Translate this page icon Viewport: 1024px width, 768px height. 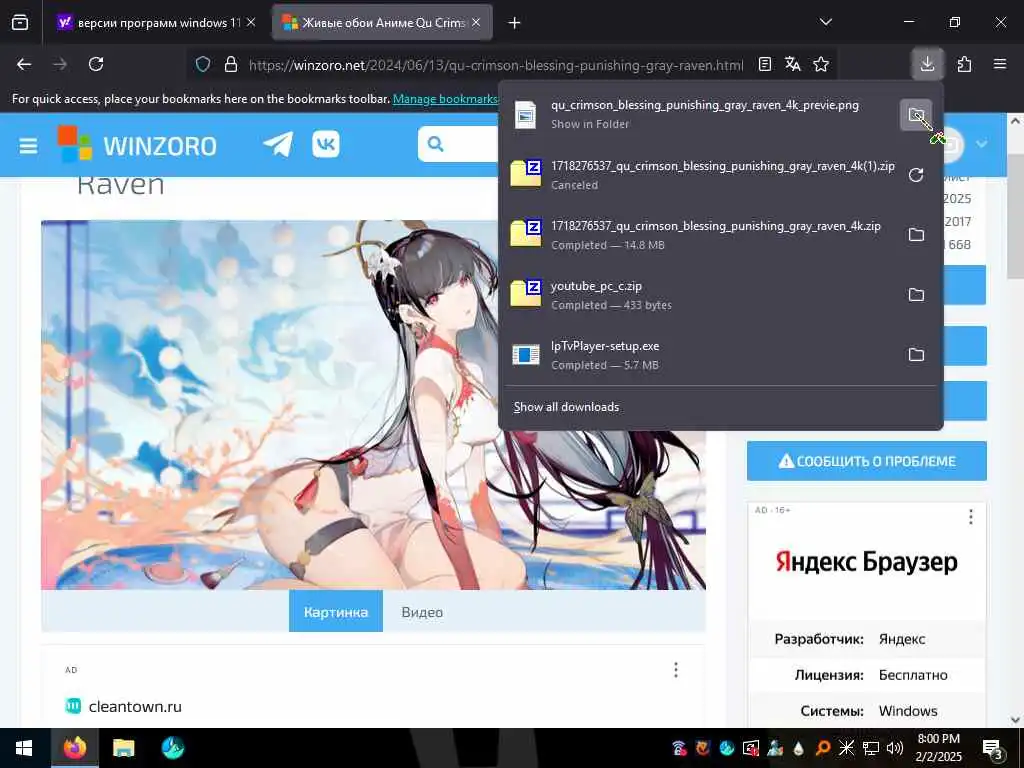(x=793, y=64)
